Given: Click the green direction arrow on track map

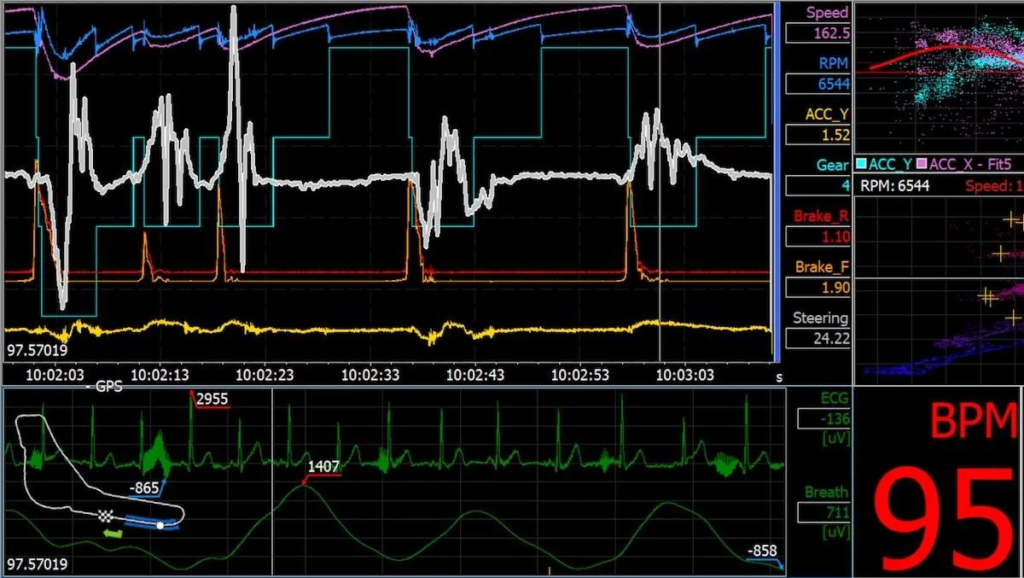Looking at the screenshot, I should click(x=113, y=534).
